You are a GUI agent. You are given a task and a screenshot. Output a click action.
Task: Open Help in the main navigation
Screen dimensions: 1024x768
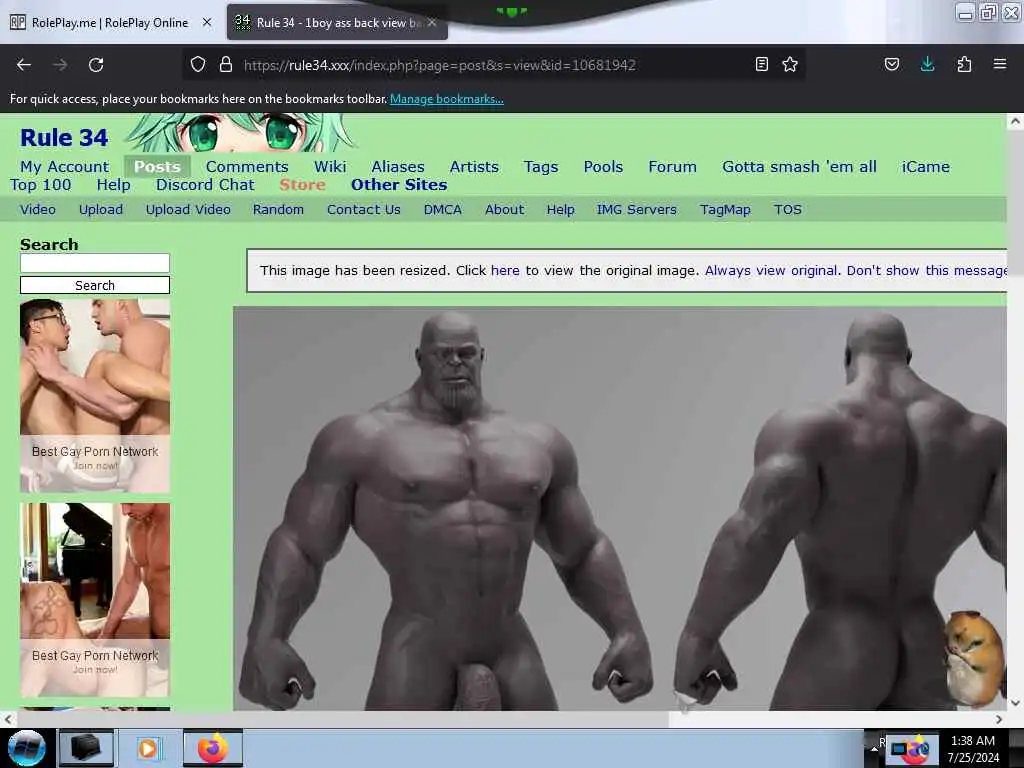114,185
